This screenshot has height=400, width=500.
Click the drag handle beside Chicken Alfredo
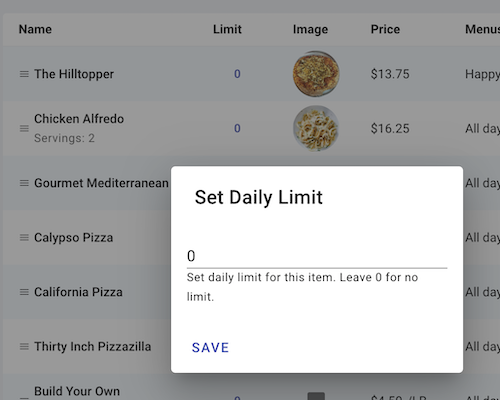tap(24, 128)
